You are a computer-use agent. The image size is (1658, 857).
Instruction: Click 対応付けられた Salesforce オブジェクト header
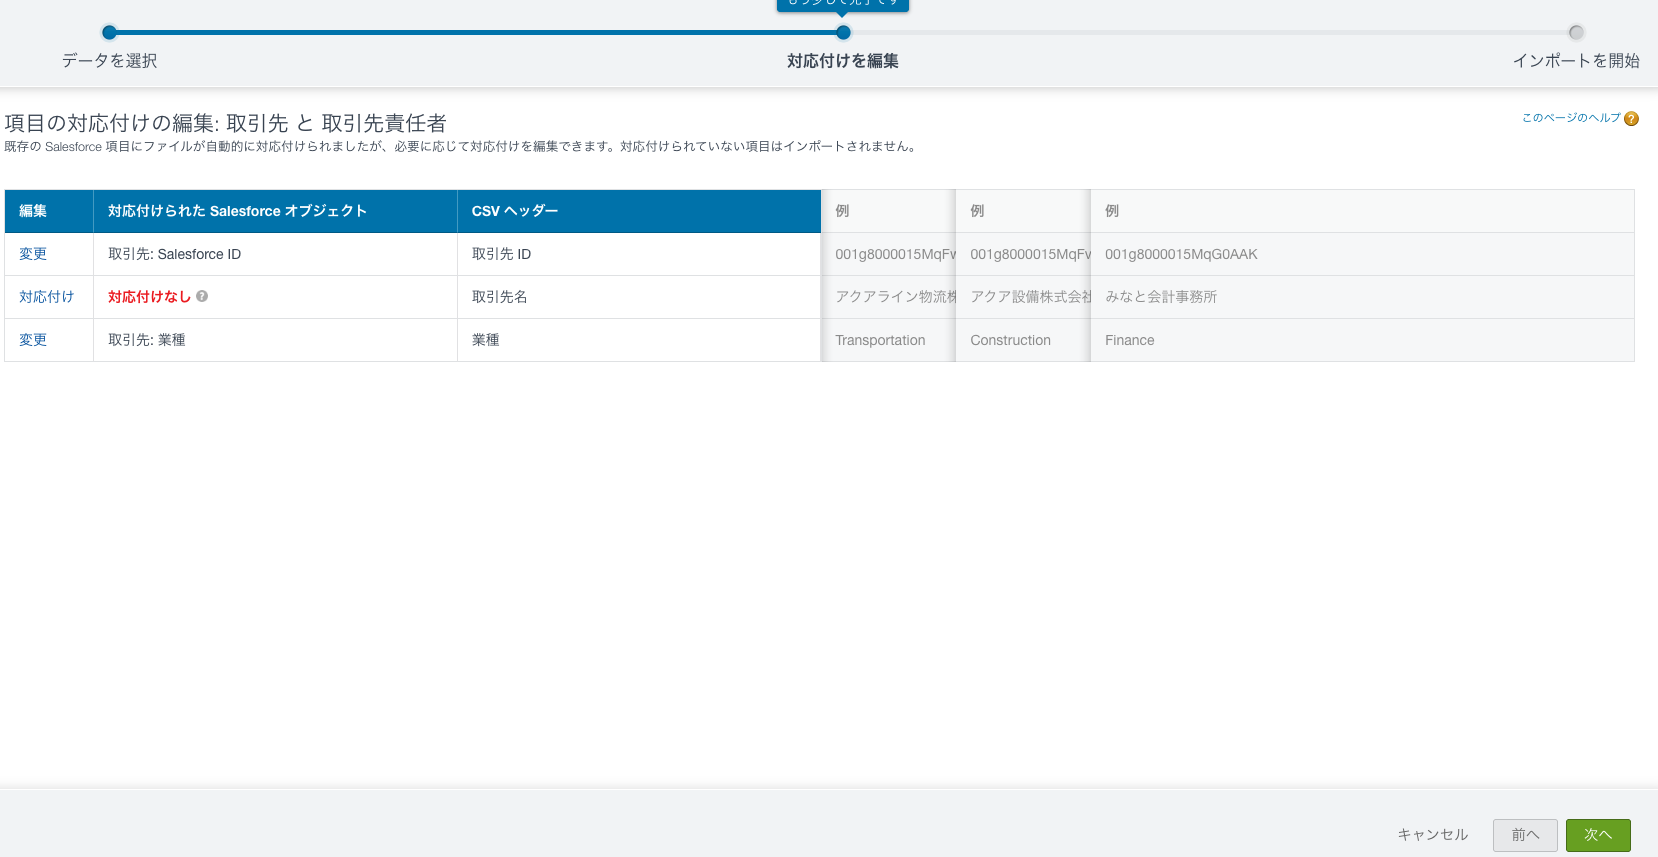pyautogui.click(x=275, y=211)
